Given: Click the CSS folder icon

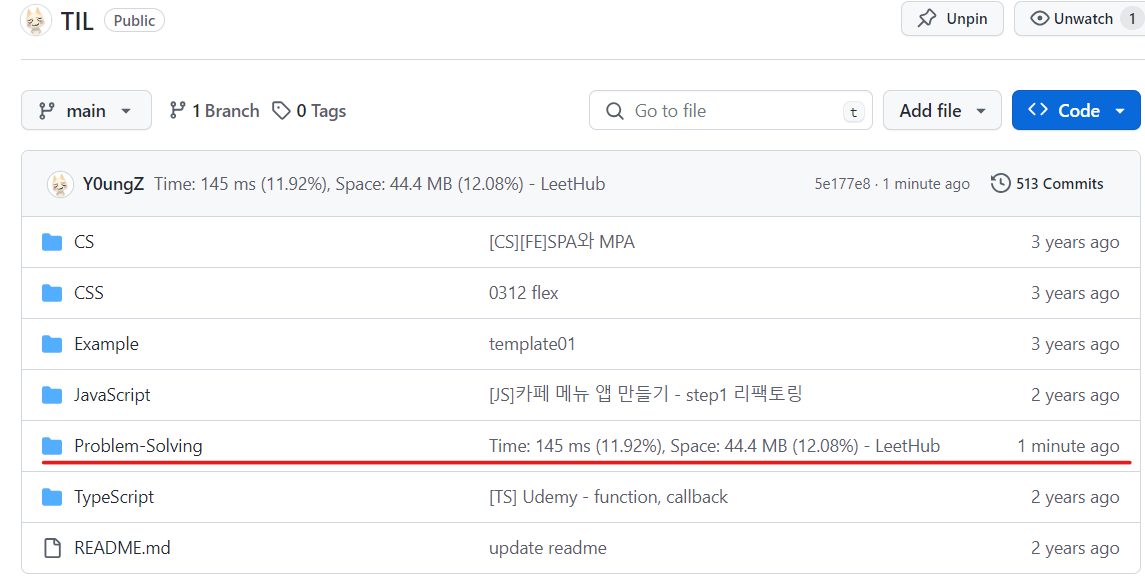Looking at the screenshot, I should pos(52,293).
